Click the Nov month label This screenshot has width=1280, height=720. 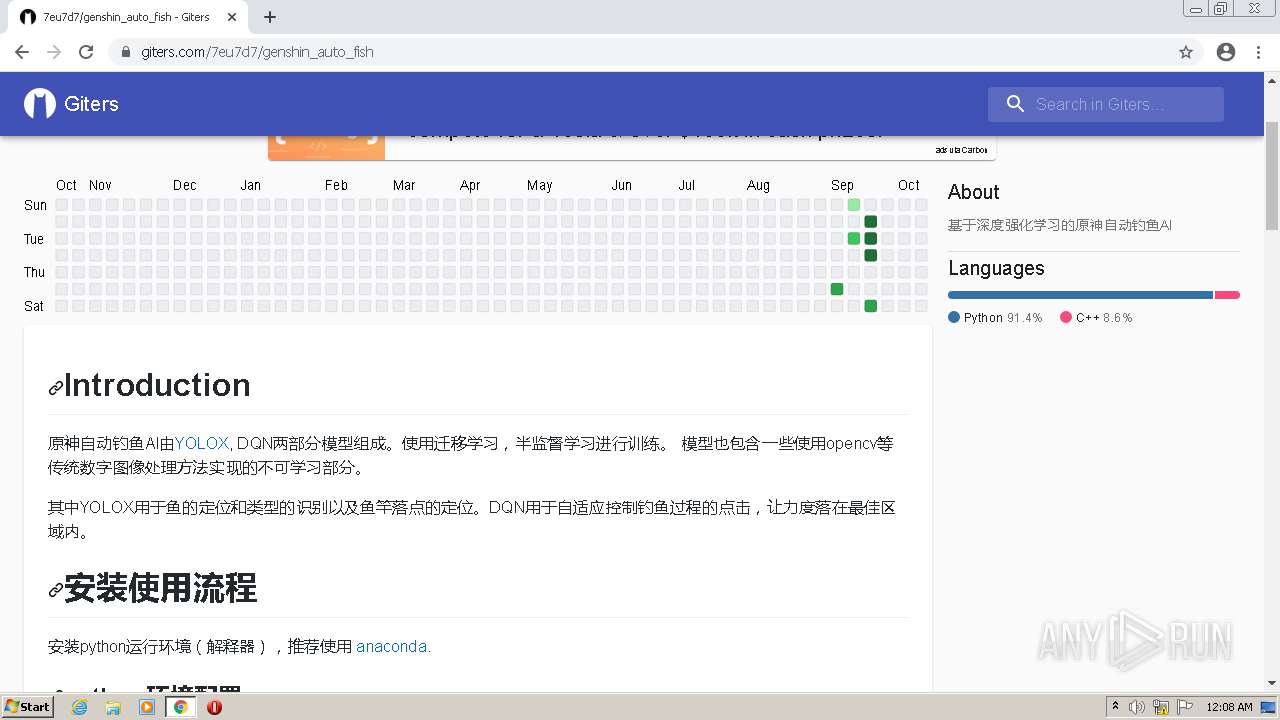coord(100,185)
